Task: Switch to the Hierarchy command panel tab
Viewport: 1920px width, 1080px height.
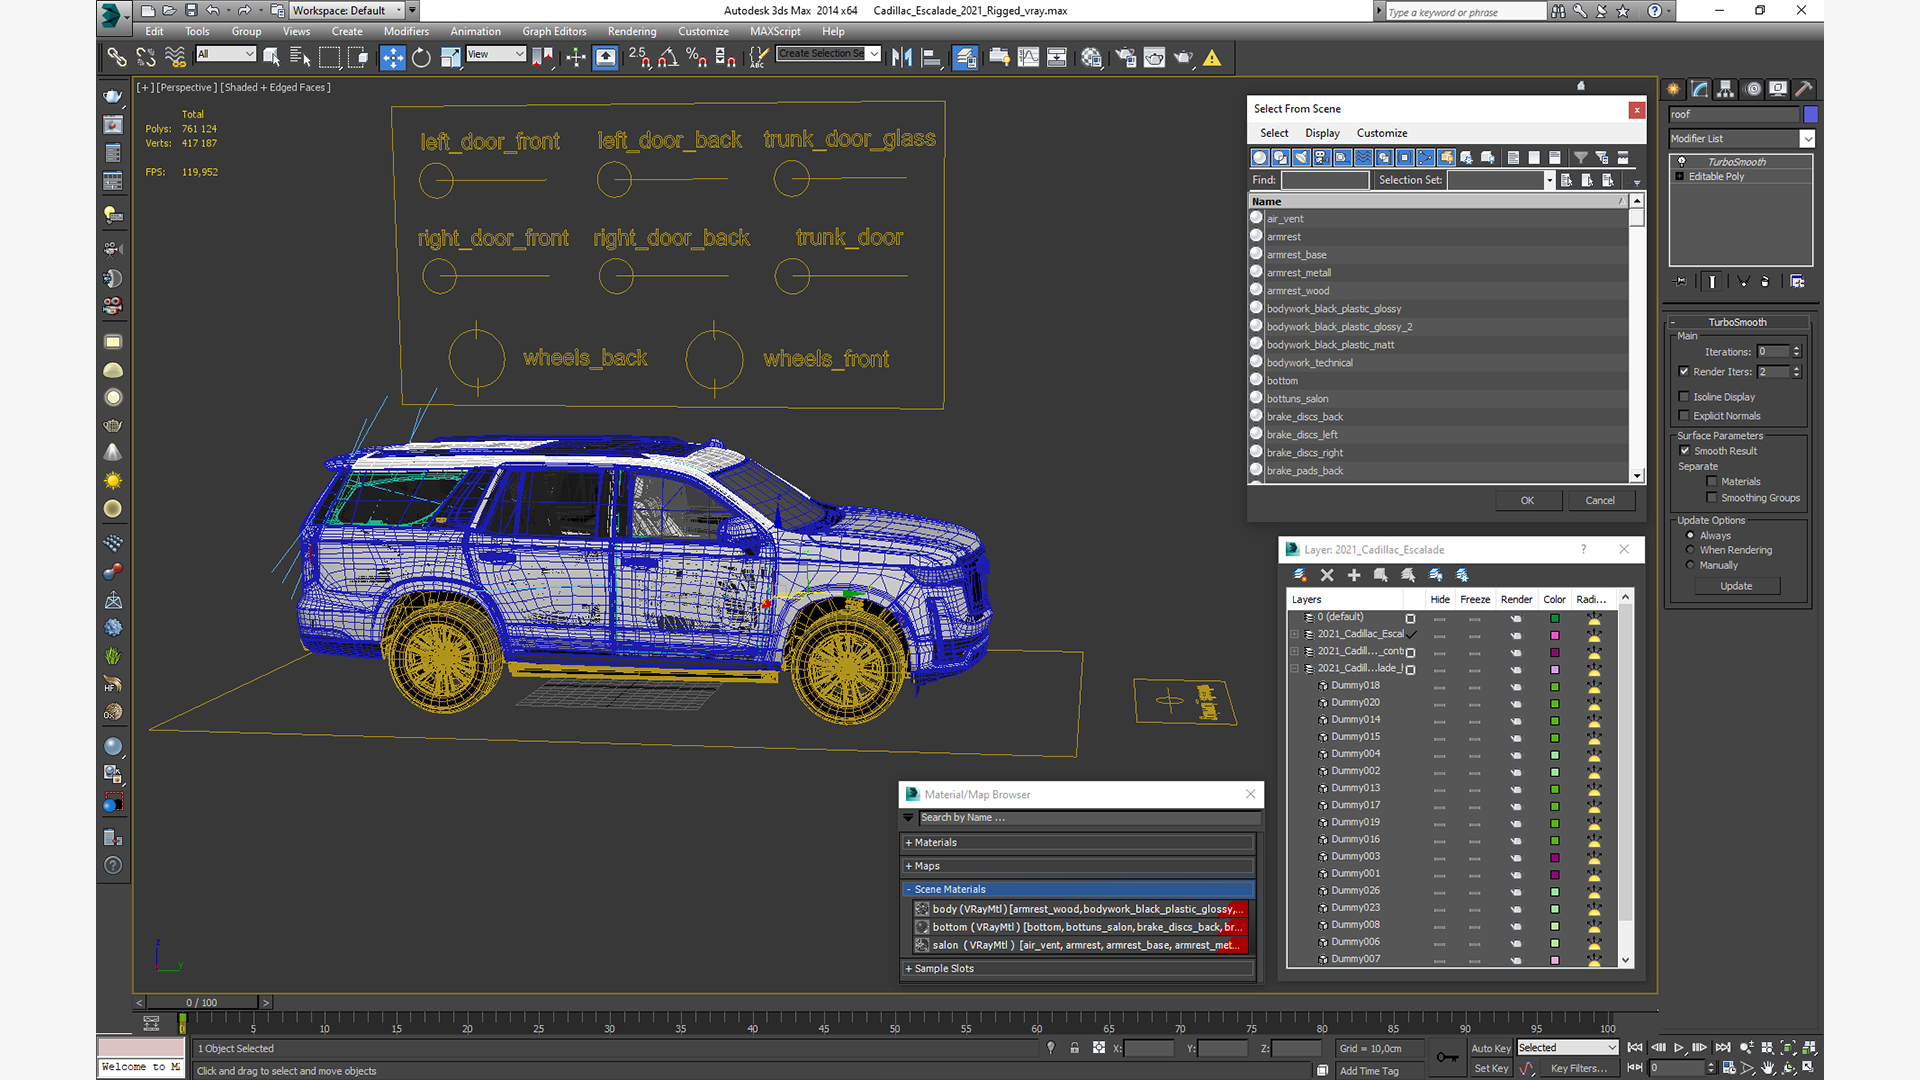Action: [1725, 89]
